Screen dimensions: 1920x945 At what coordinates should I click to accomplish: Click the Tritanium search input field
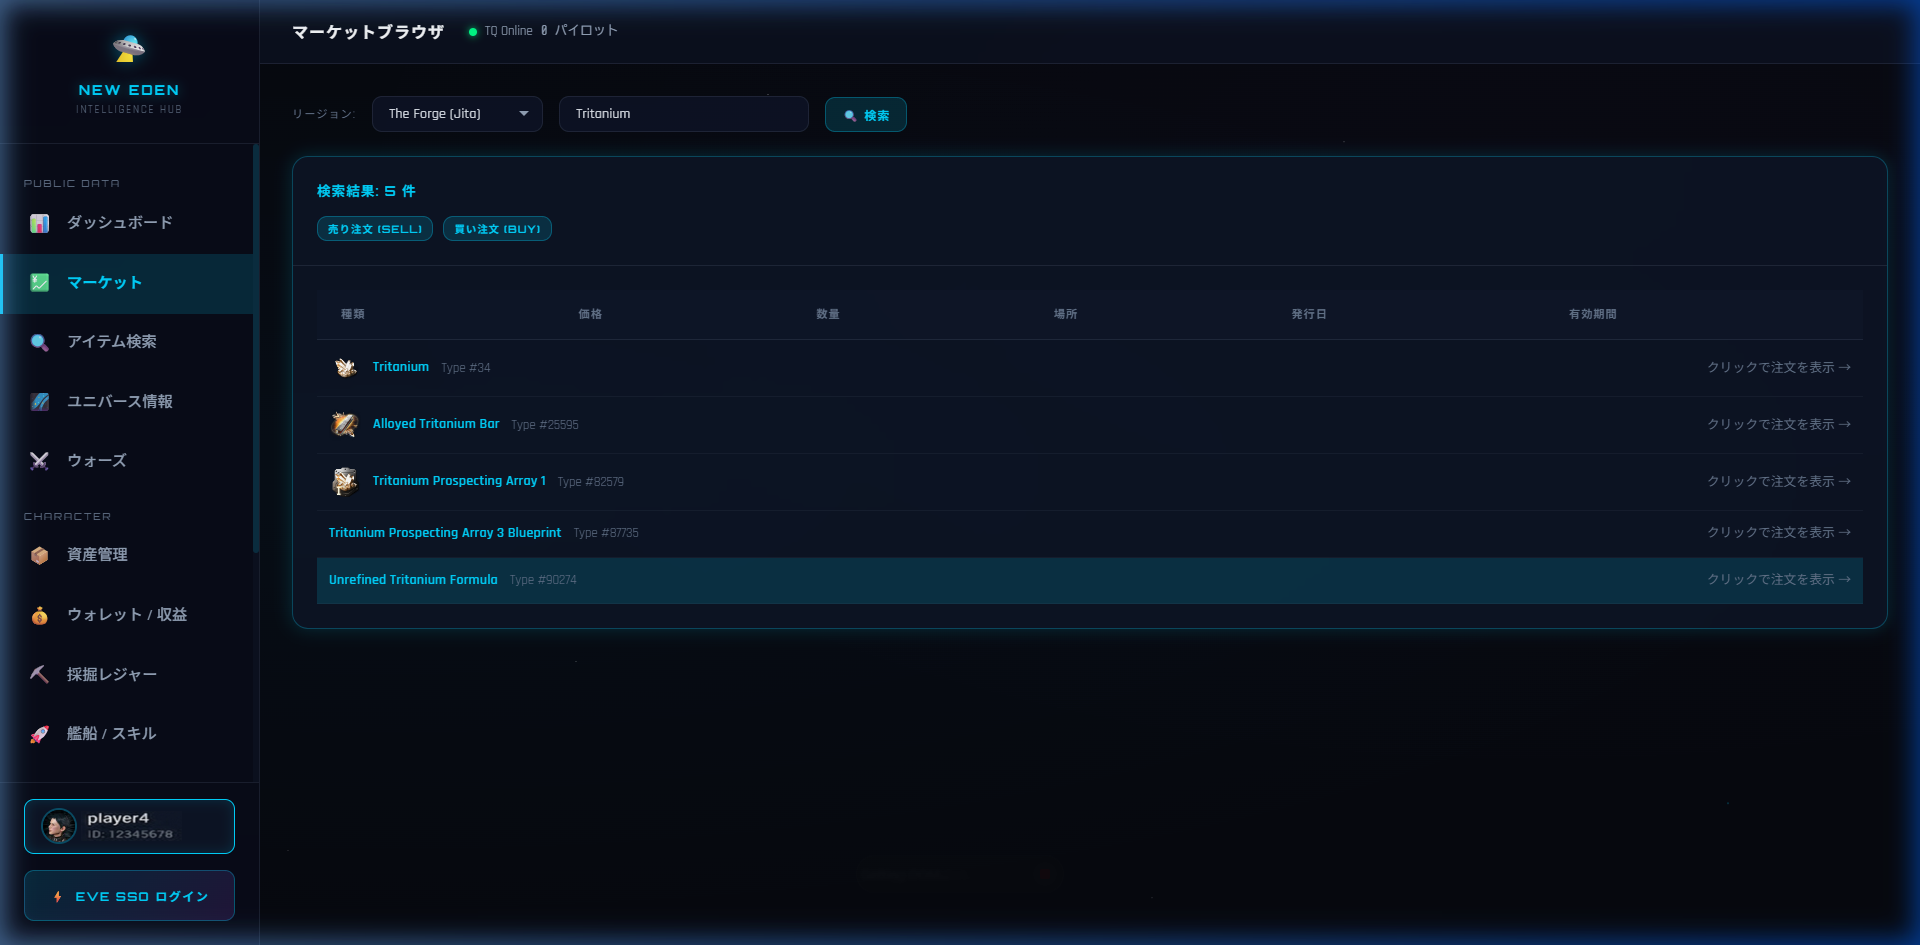[x=683, y=114]
